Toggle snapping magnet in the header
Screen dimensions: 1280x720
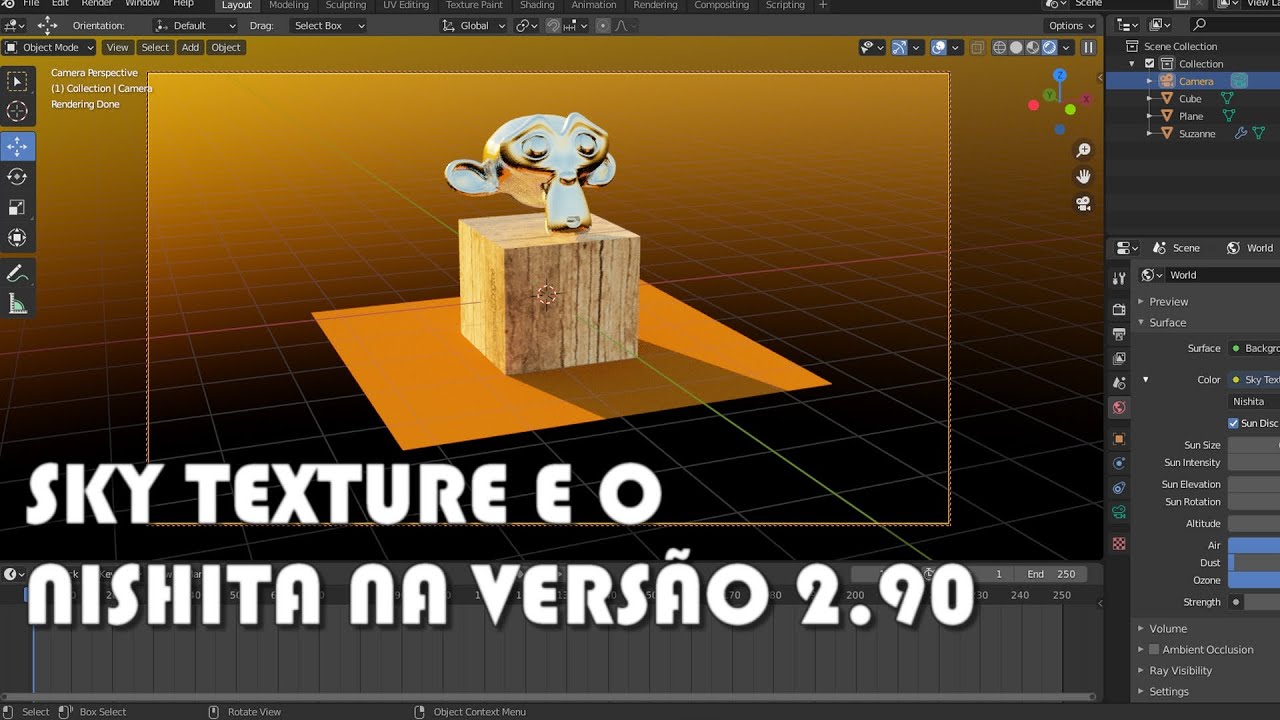pyautogui.click(x=552, y=25)
